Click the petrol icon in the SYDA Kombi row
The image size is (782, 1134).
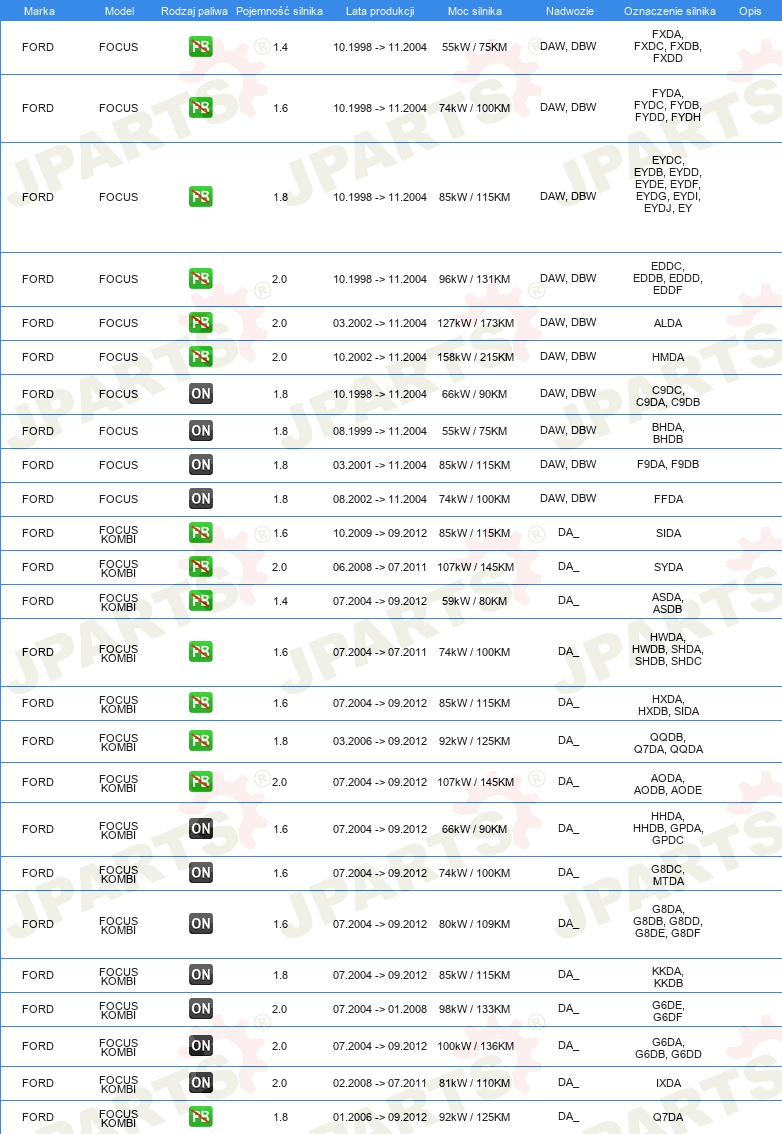pyautogui.click(x=200, y=567)
